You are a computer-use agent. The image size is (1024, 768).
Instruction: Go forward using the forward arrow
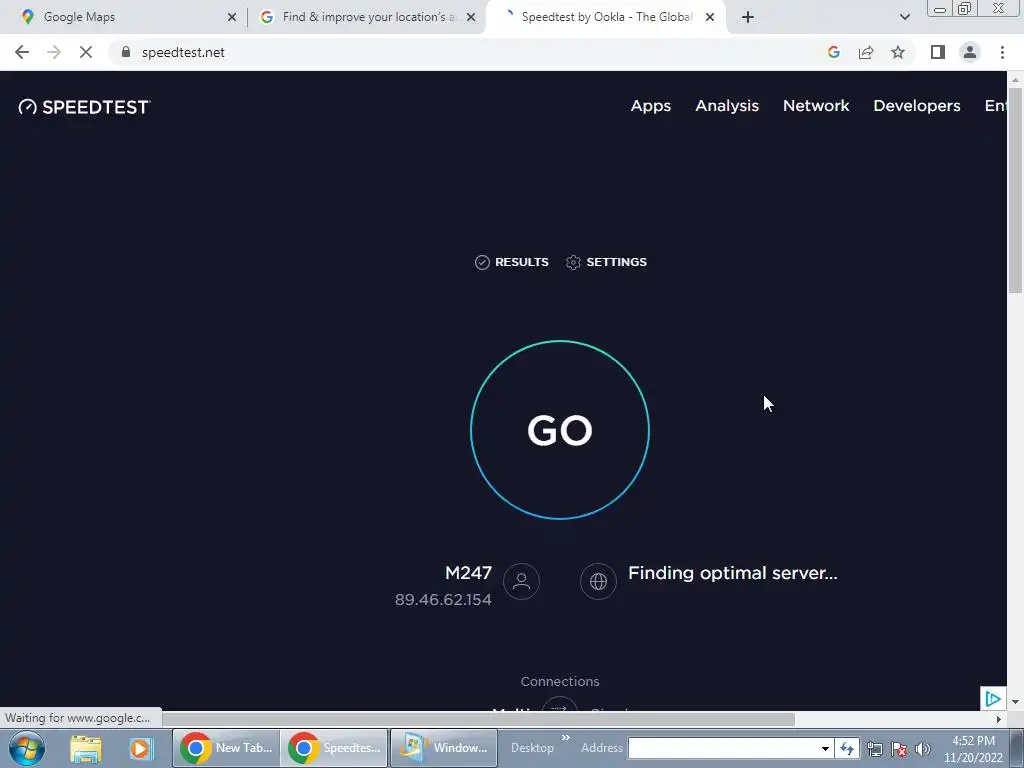[54, 52]
